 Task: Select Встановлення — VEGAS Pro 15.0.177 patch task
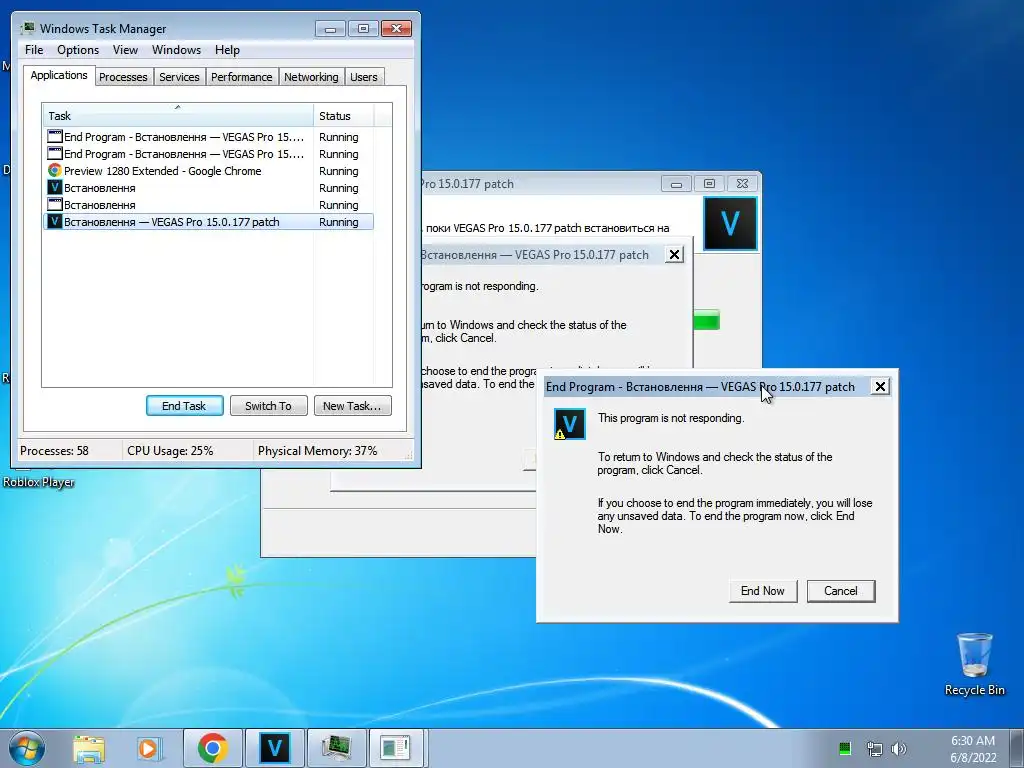coord(208,222)
